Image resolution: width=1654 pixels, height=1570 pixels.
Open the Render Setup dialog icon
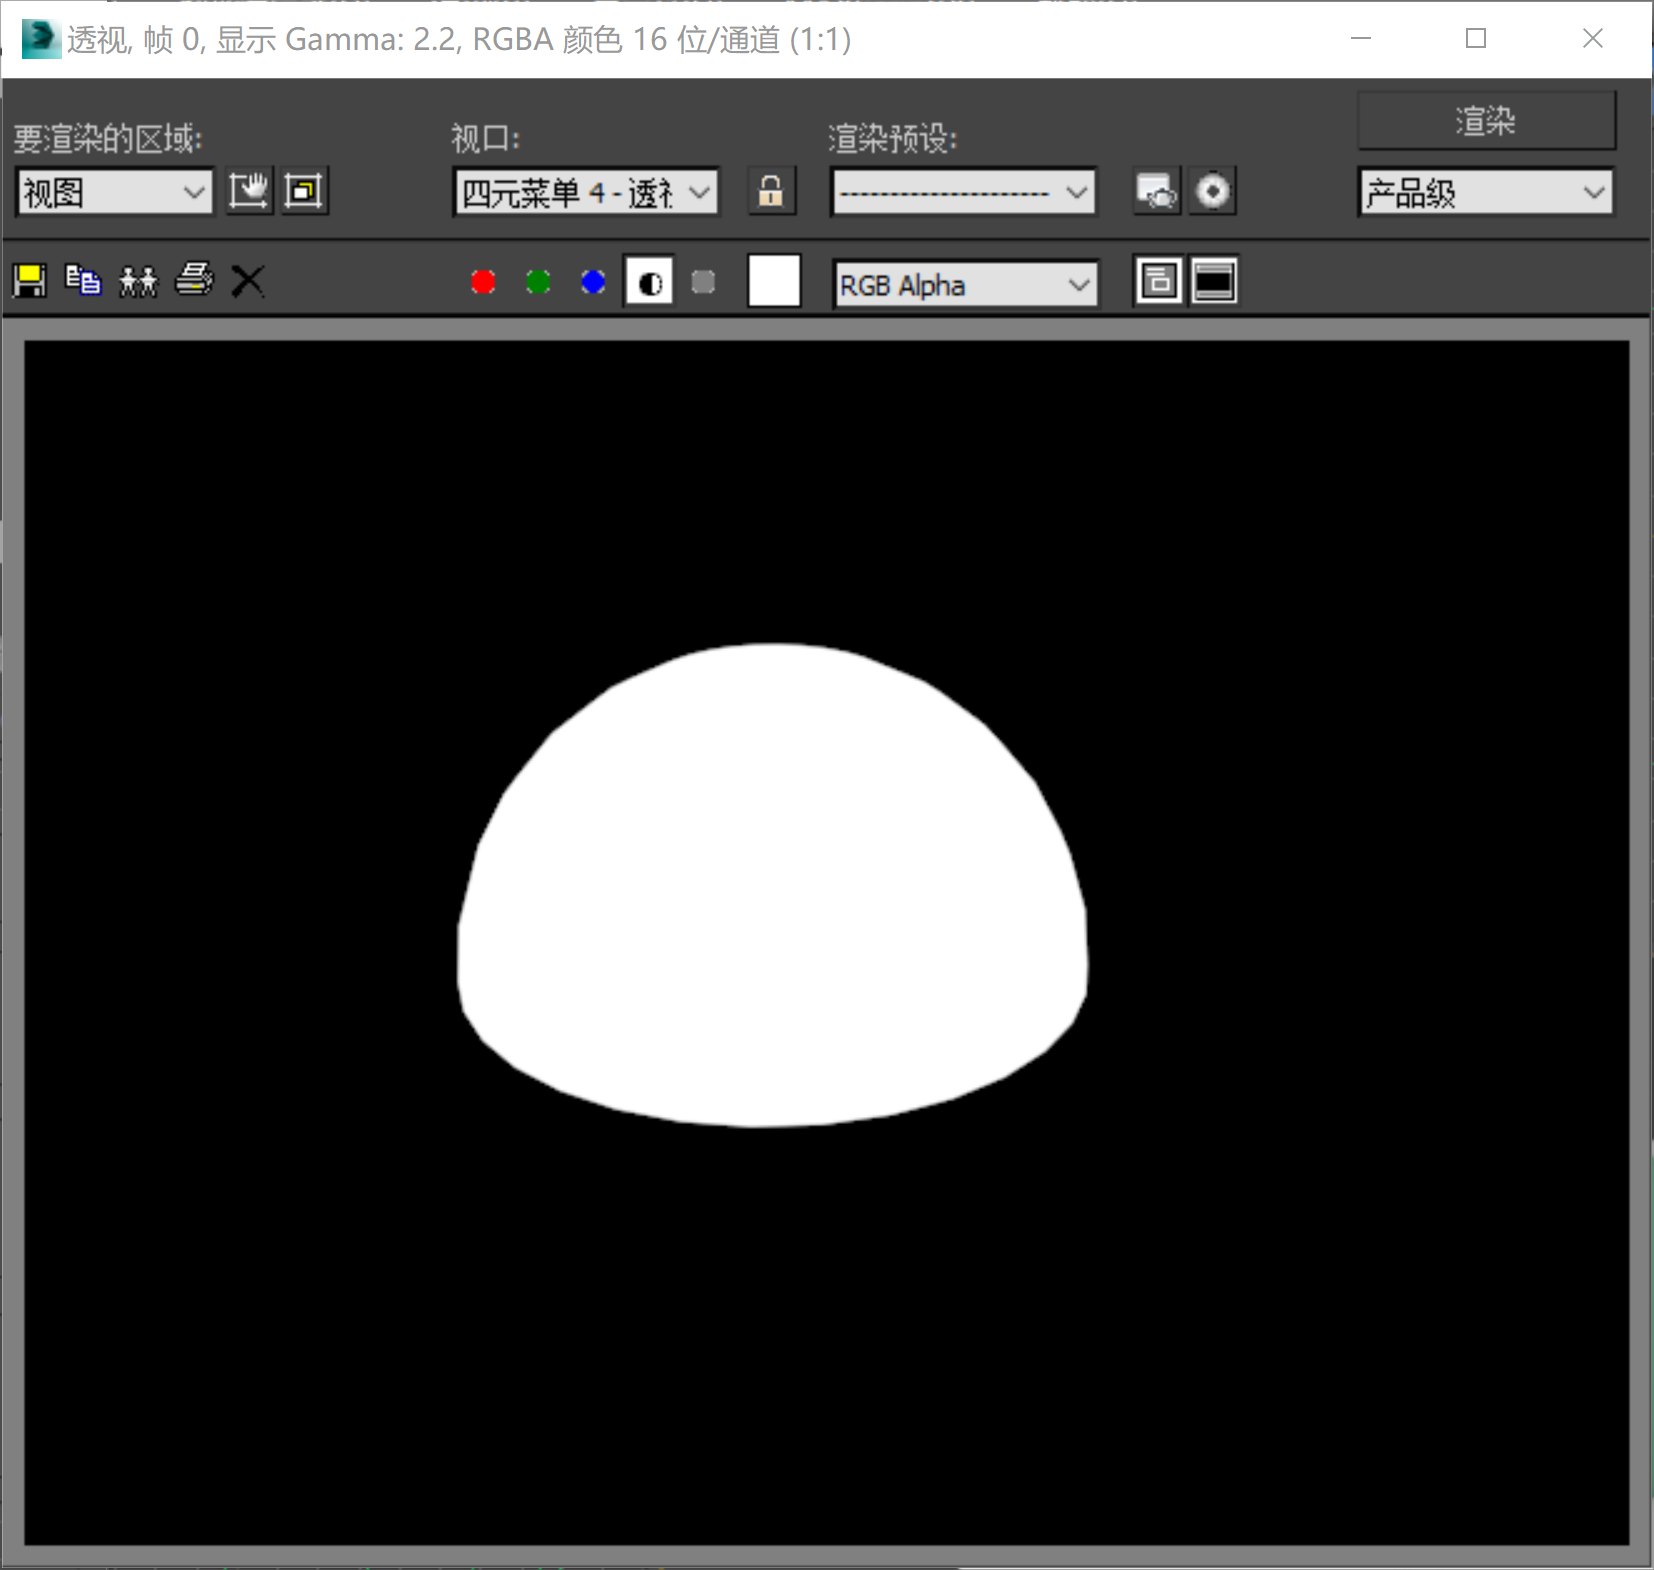[x=1157, y=190]
